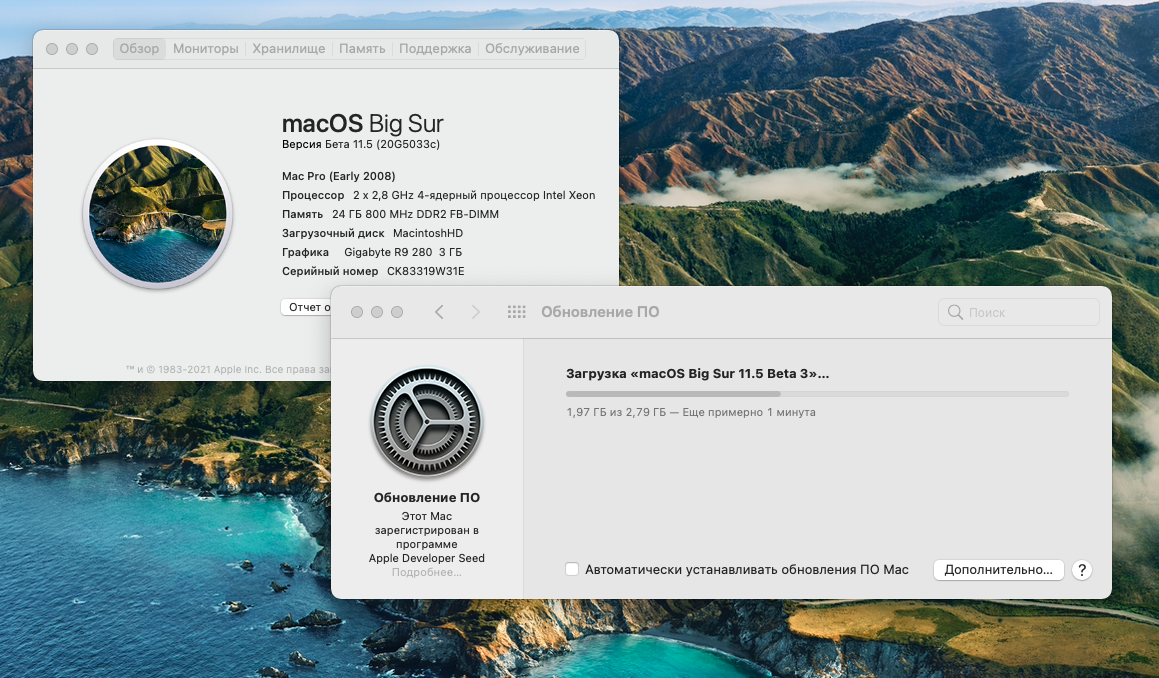Open help with the question mark button
Image resolution: width=1159 pixels, height=678 pixels.
1081,570
